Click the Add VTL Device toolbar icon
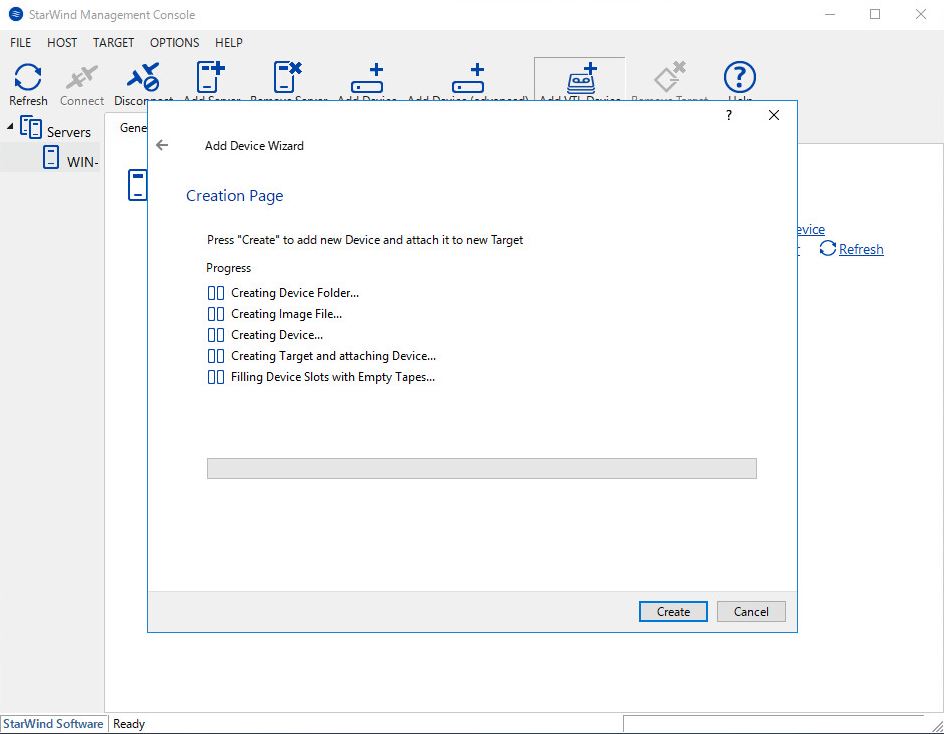 click(581, 78)
